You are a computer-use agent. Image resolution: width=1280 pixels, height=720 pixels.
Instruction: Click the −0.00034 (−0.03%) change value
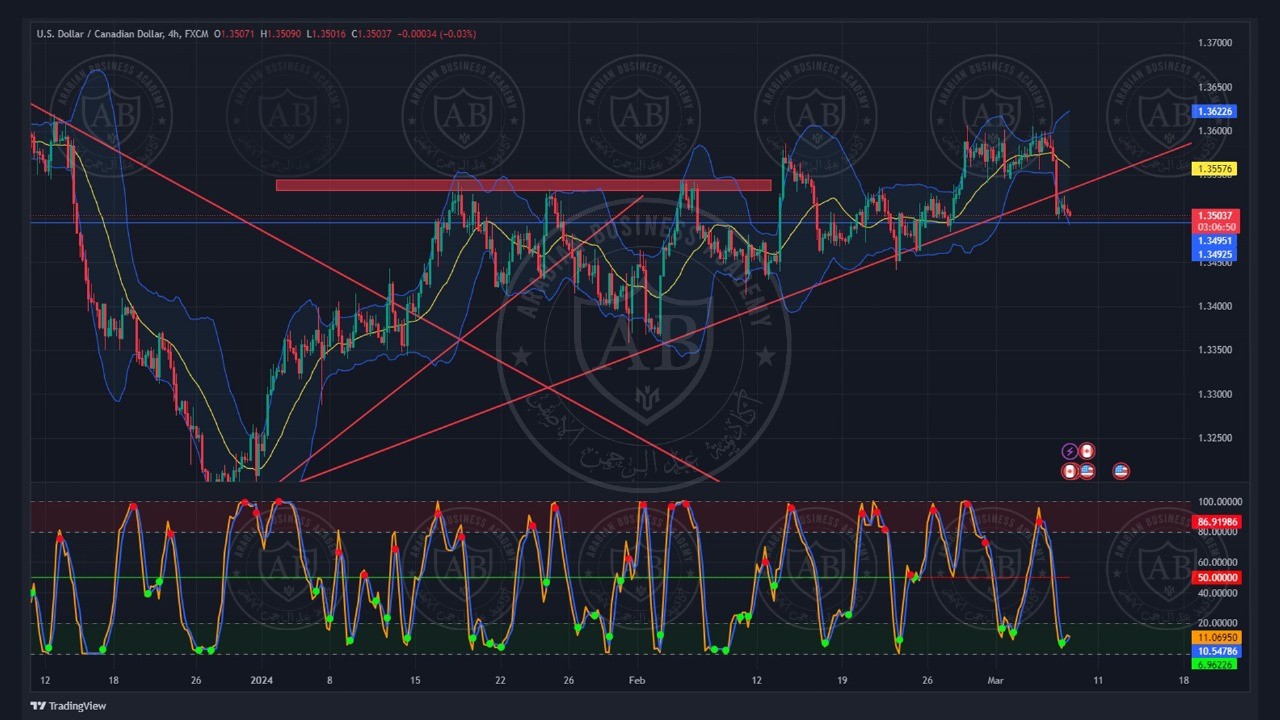437,34
